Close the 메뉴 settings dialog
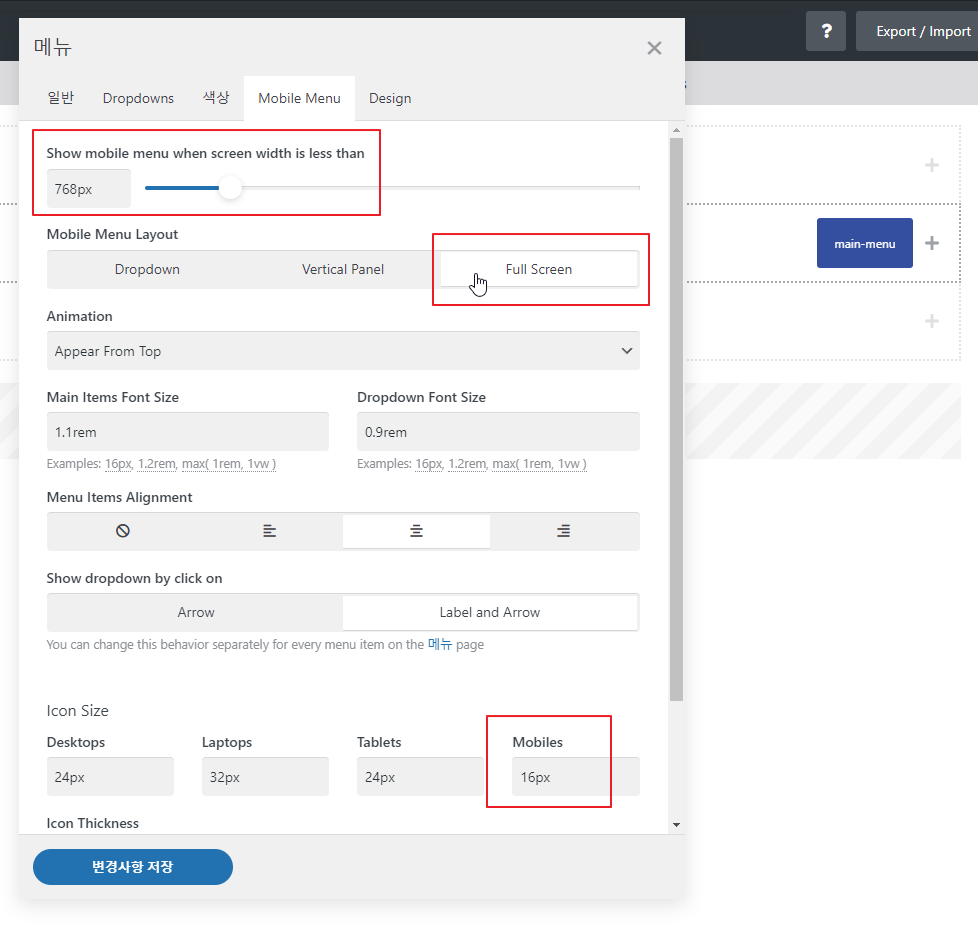Screen dimensions: 978x925 pyautogui.click(x=654, y=48)
